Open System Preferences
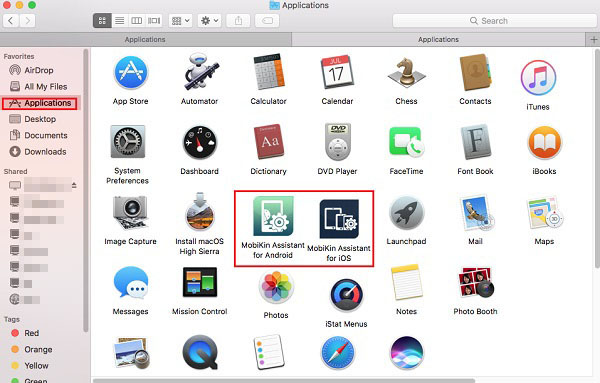This screenshot has width=600, height=383. (x=127, y=142)
